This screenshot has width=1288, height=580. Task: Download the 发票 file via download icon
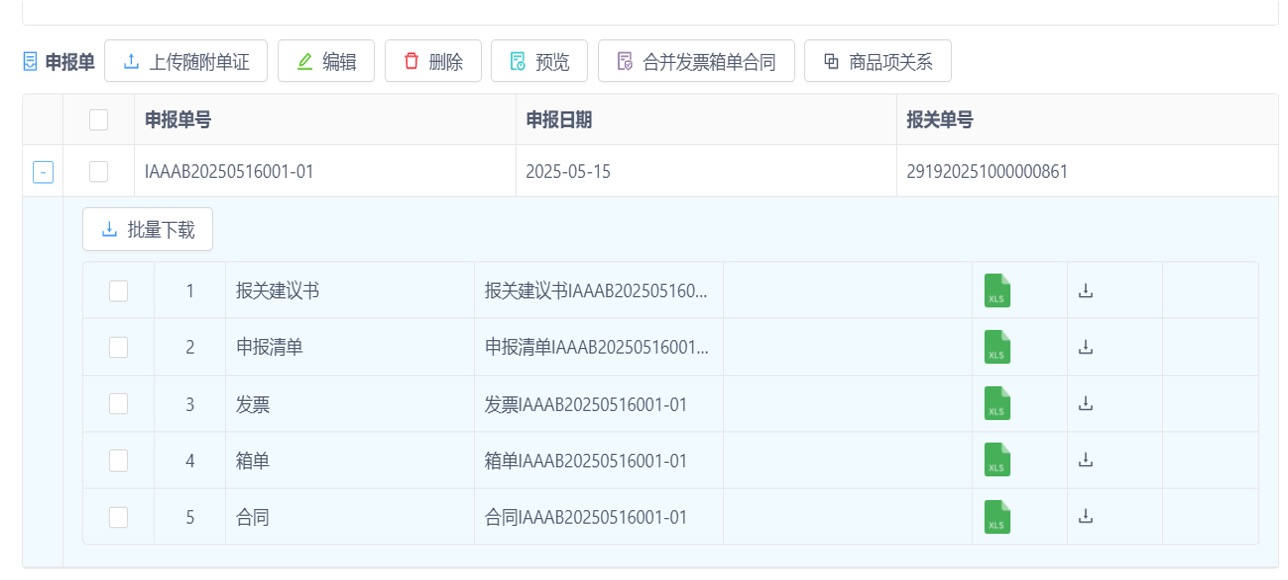[1086, 404]
